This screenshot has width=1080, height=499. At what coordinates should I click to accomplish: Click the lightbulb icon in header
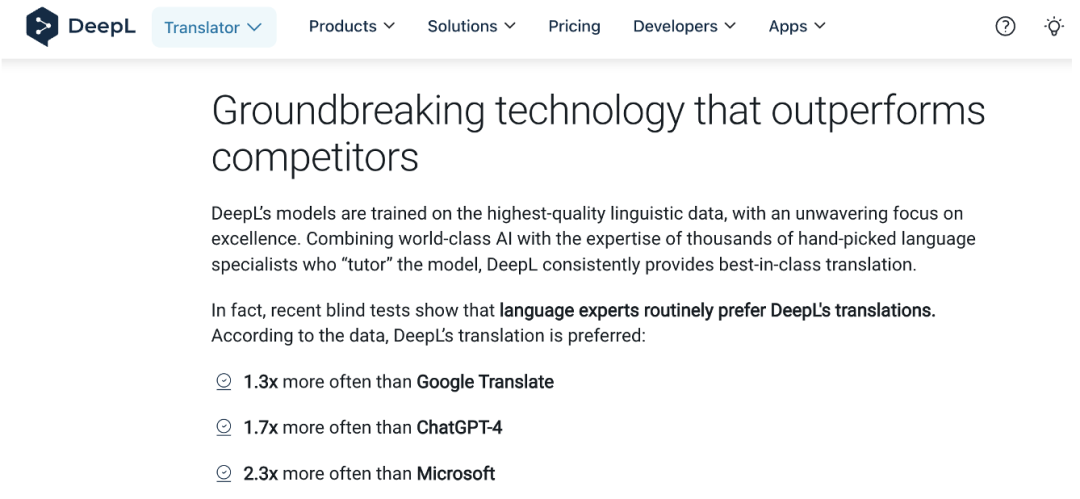pos(1054,27)
